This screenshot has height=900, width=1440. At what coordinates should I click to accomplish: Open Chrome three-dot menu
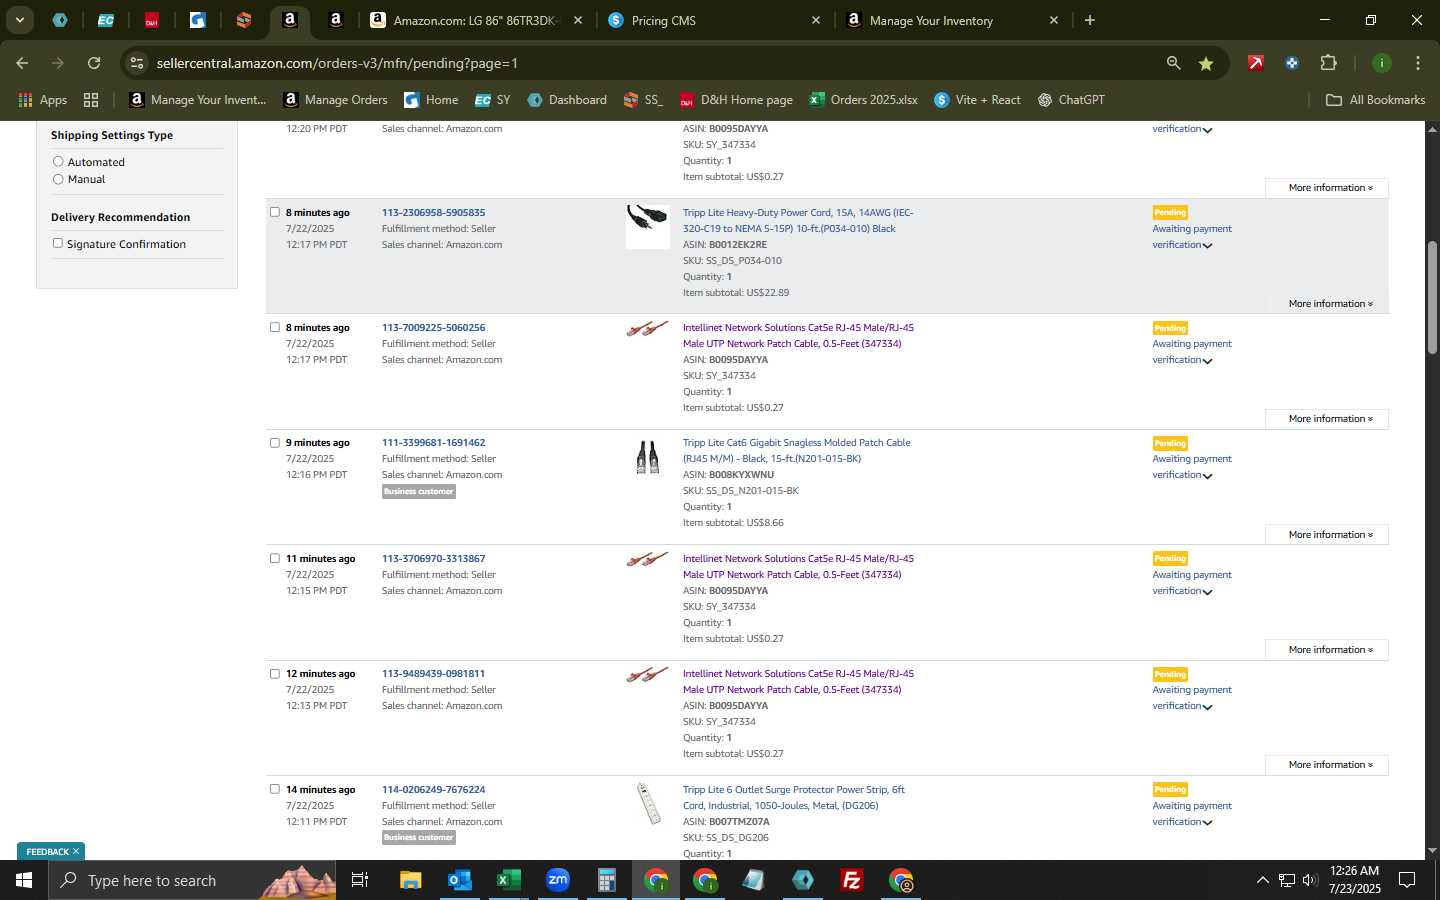point(1417,63)
